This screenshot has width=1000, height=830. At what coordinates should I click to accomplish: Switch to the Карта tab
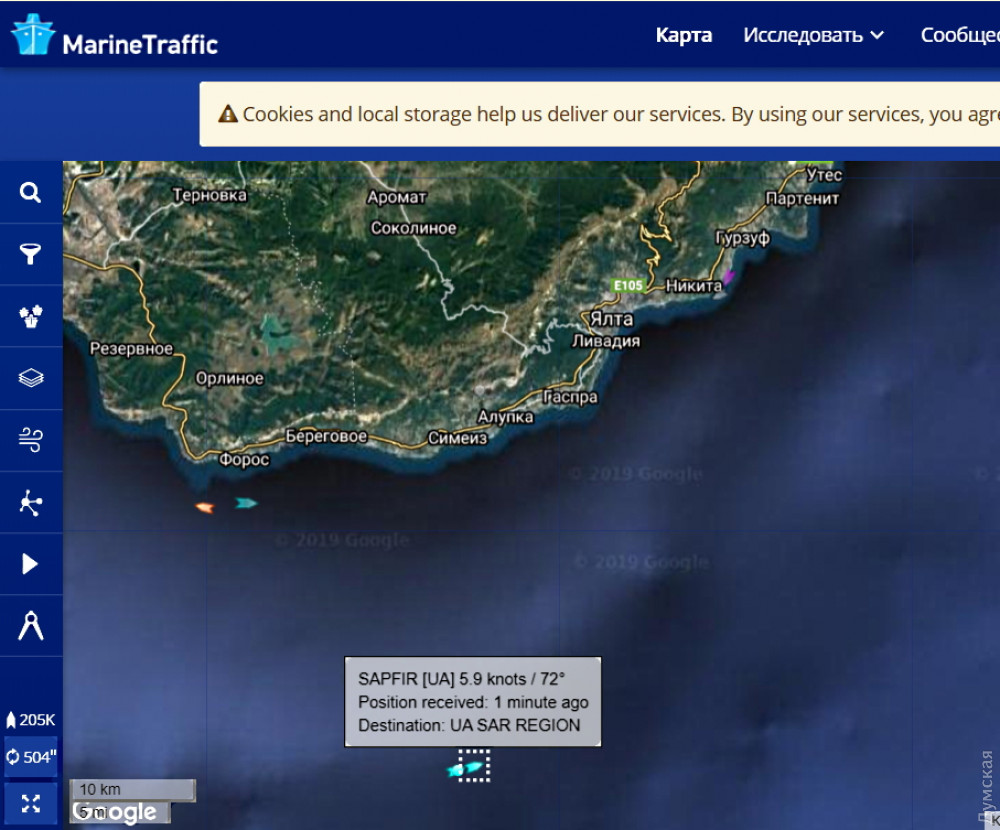click(x=684, y=35)
